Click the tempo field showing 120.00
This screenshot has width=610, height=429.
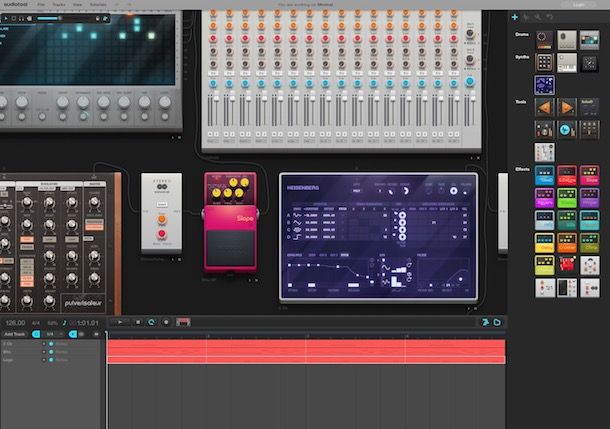point(15,323)
